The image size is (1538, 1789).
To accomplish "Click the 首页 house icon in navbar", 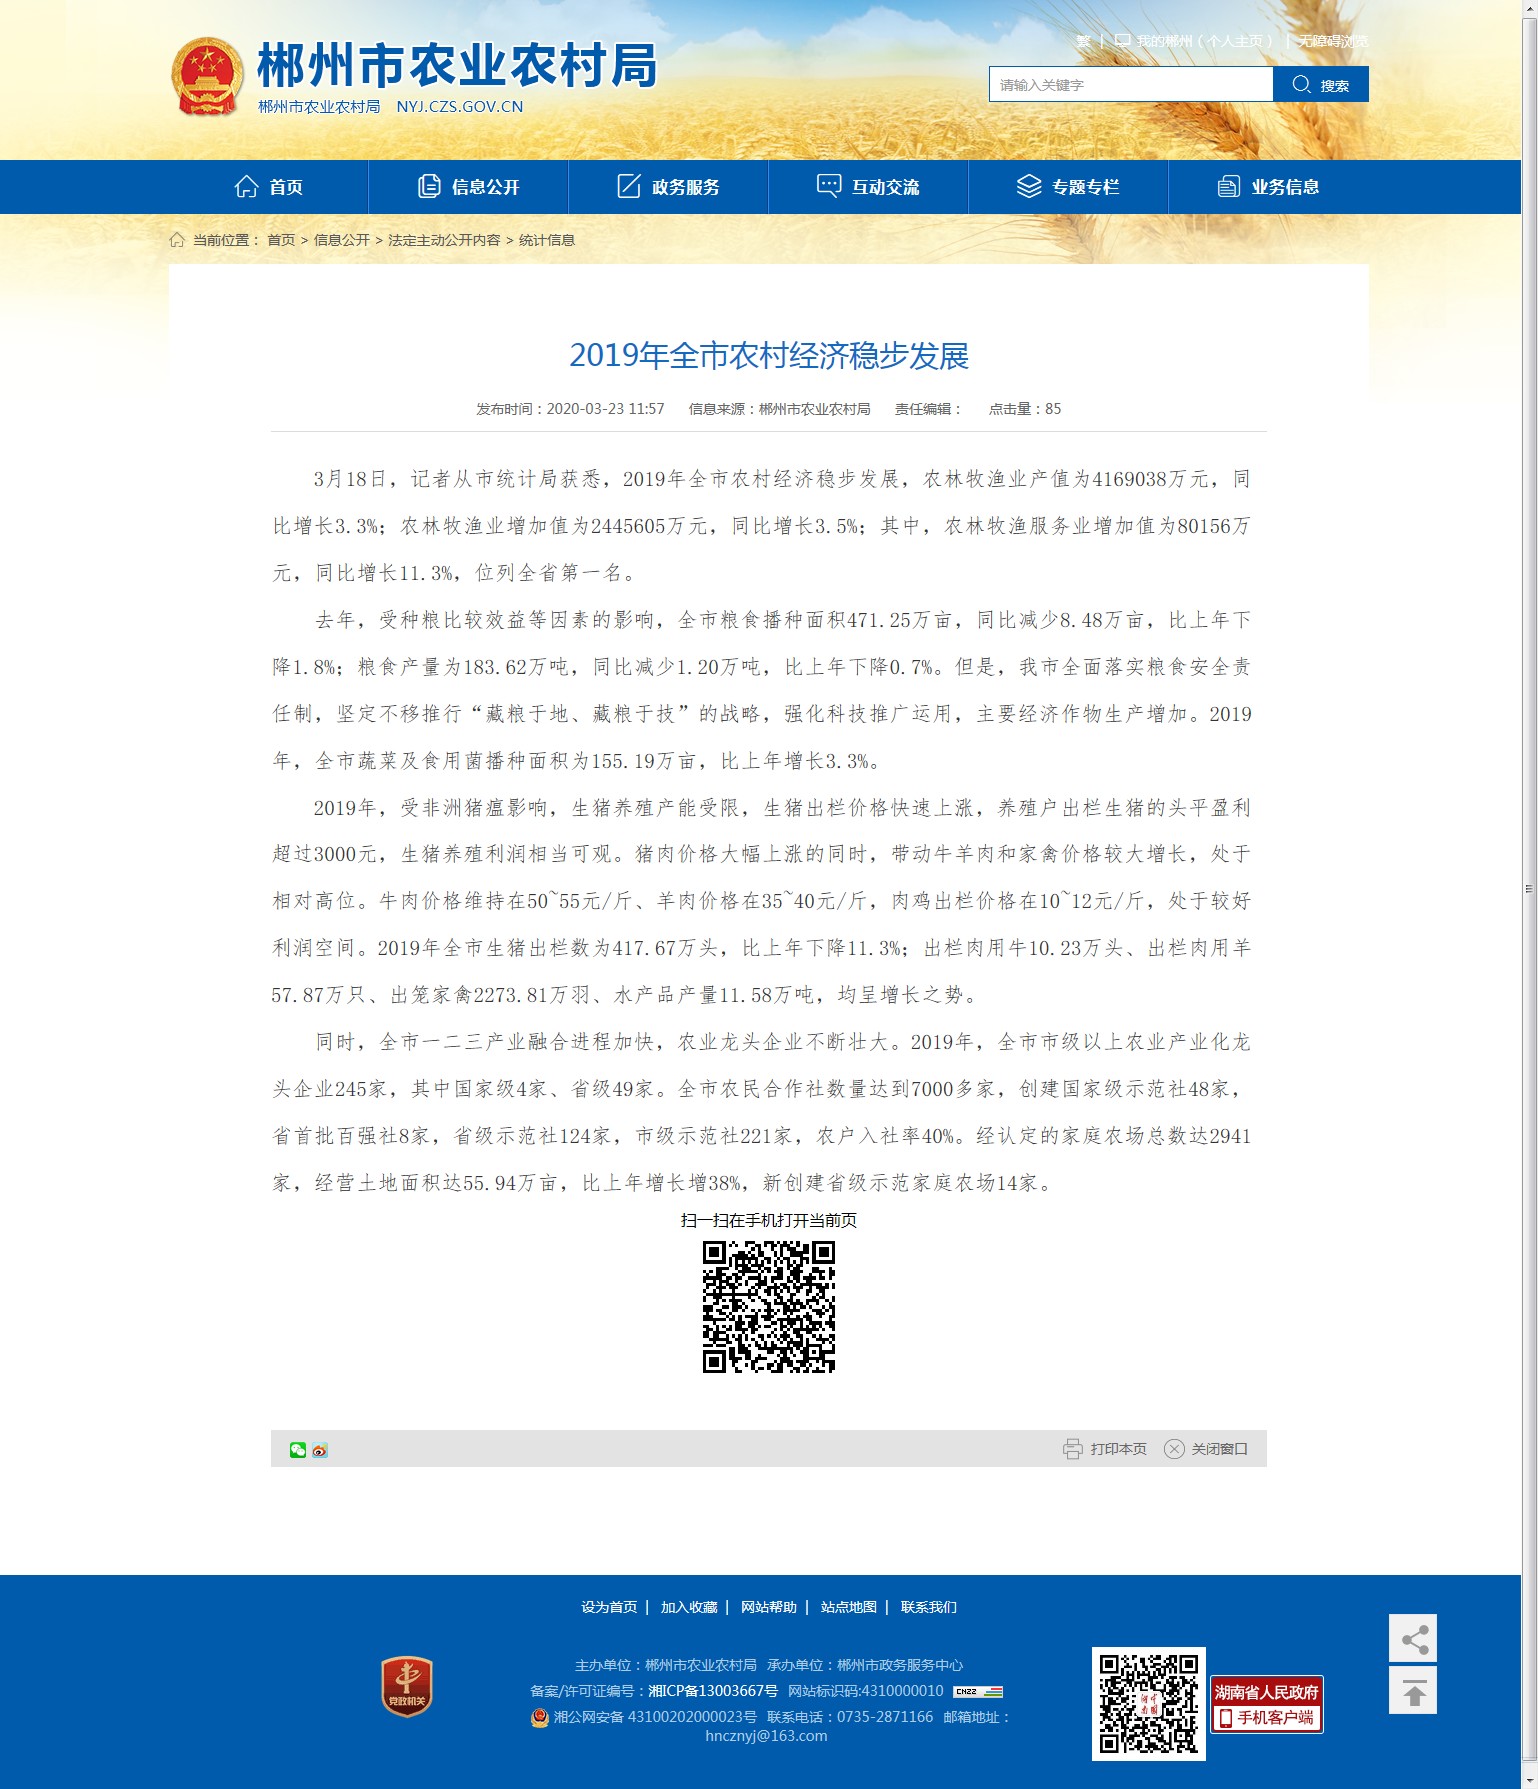I will coord(246,186).
